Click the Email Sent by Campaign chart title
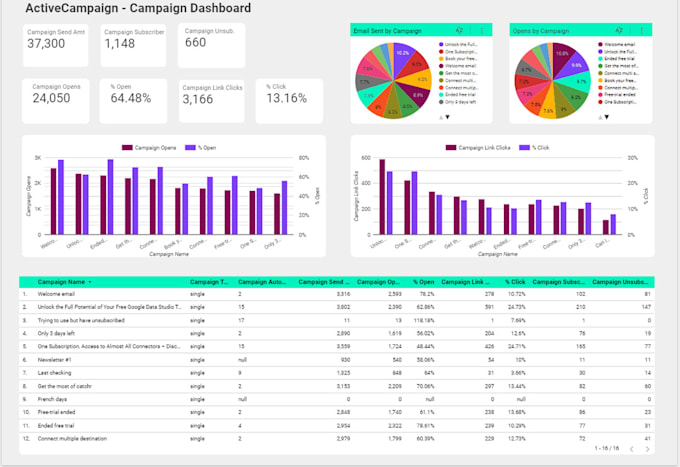The height and width of the screenshot is (467, 680). [x=387, y=31]
